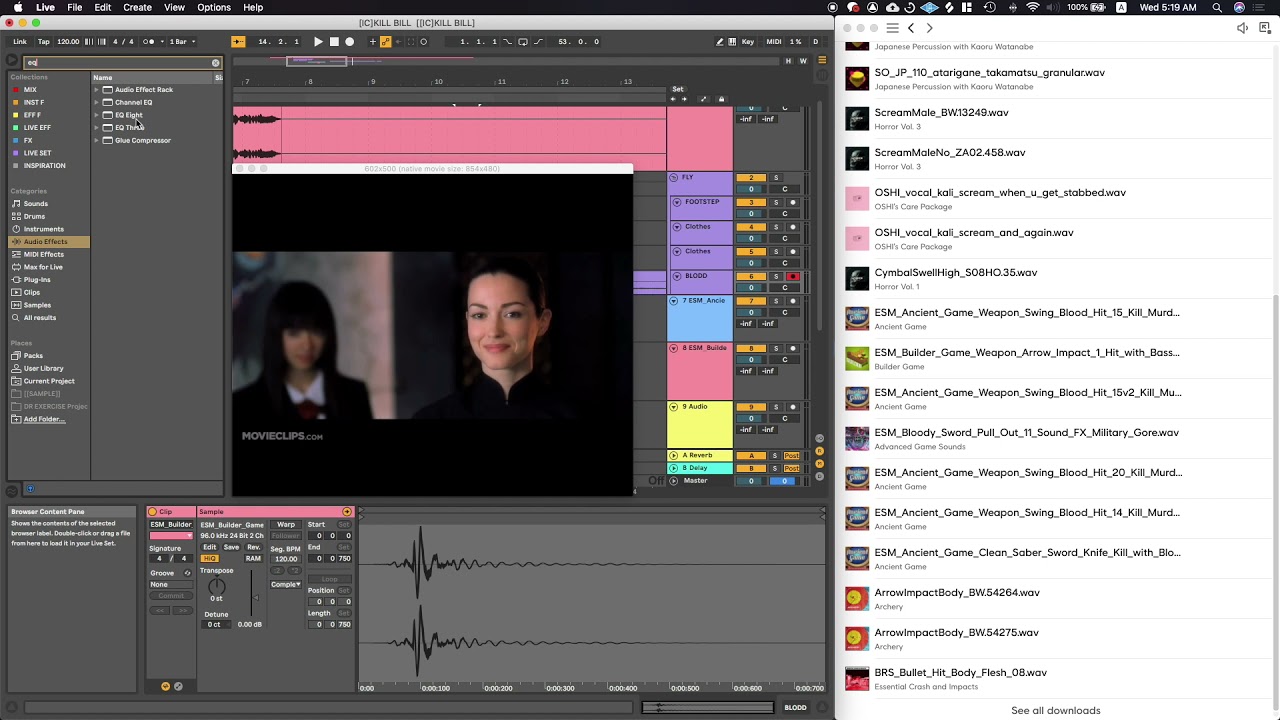
Task: Toggle the Metronome button
Action: click(x=149, y=41)
